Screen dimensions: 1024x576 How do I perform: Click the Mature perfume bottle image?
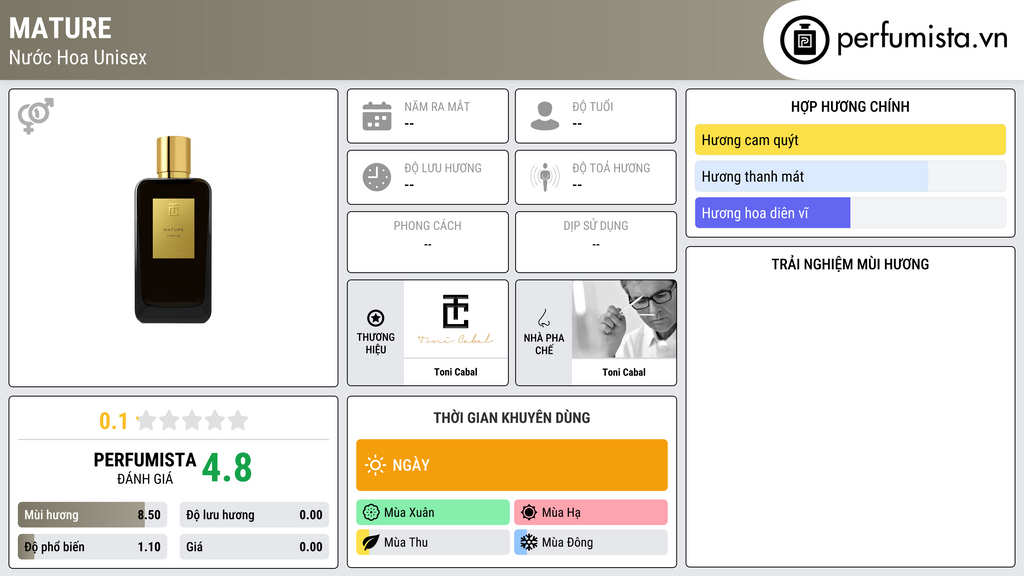click(173, 229)
